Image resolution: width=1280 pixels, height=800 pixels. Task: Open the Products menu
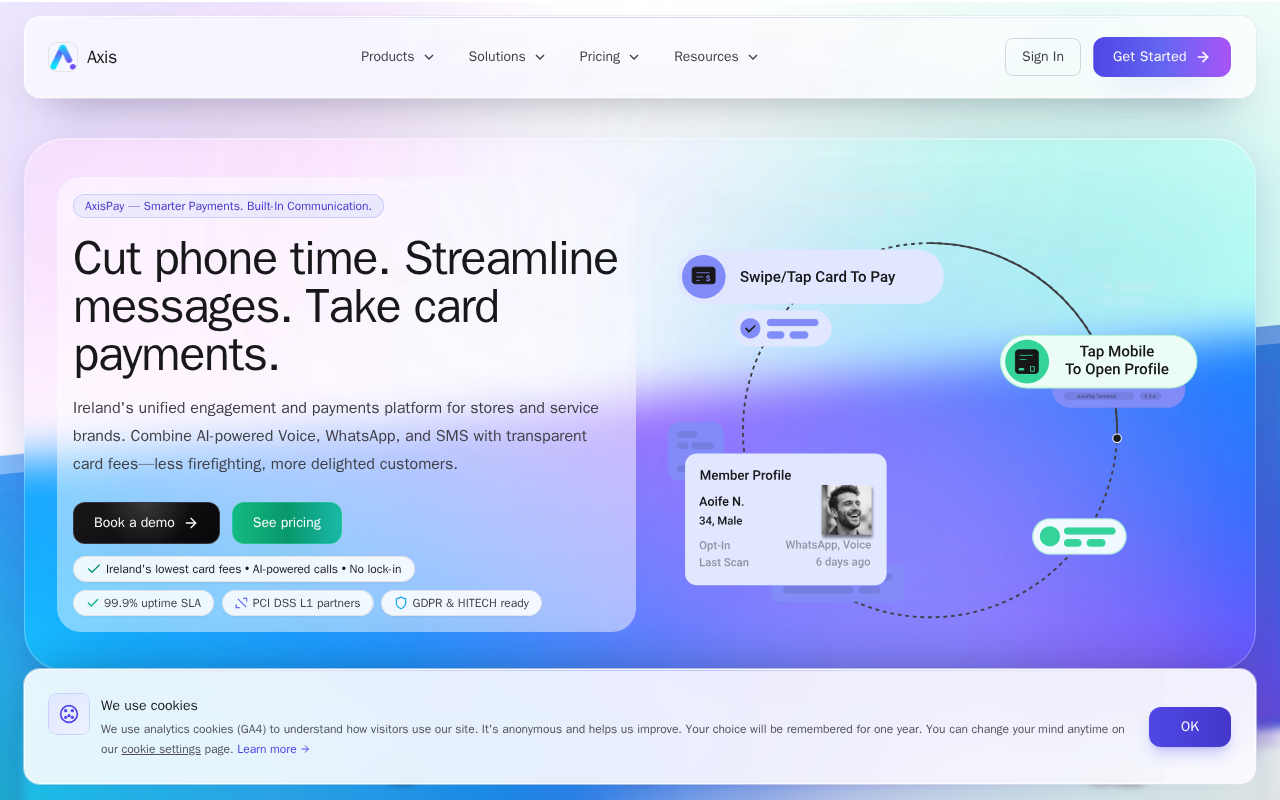coord(397,57)
